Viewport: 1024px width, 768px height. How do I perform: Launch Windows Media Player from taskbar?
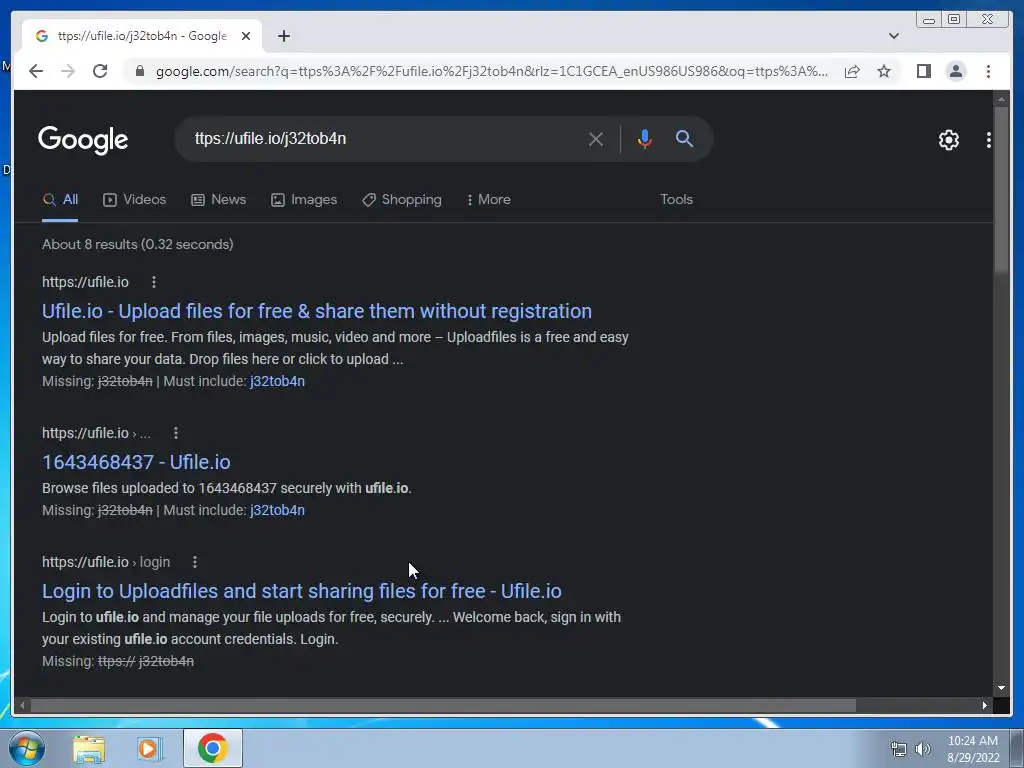pyautogui.click(x=150, y=749)
